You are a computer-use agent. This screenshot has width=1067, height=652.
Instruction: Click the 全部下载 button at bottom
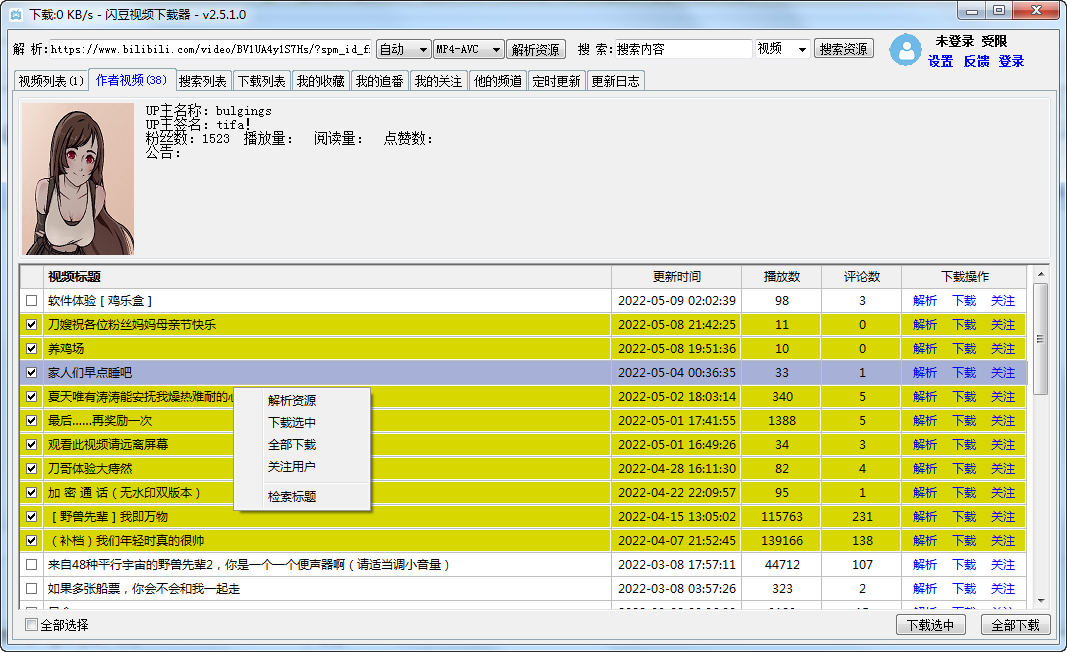click(1015, 625)
